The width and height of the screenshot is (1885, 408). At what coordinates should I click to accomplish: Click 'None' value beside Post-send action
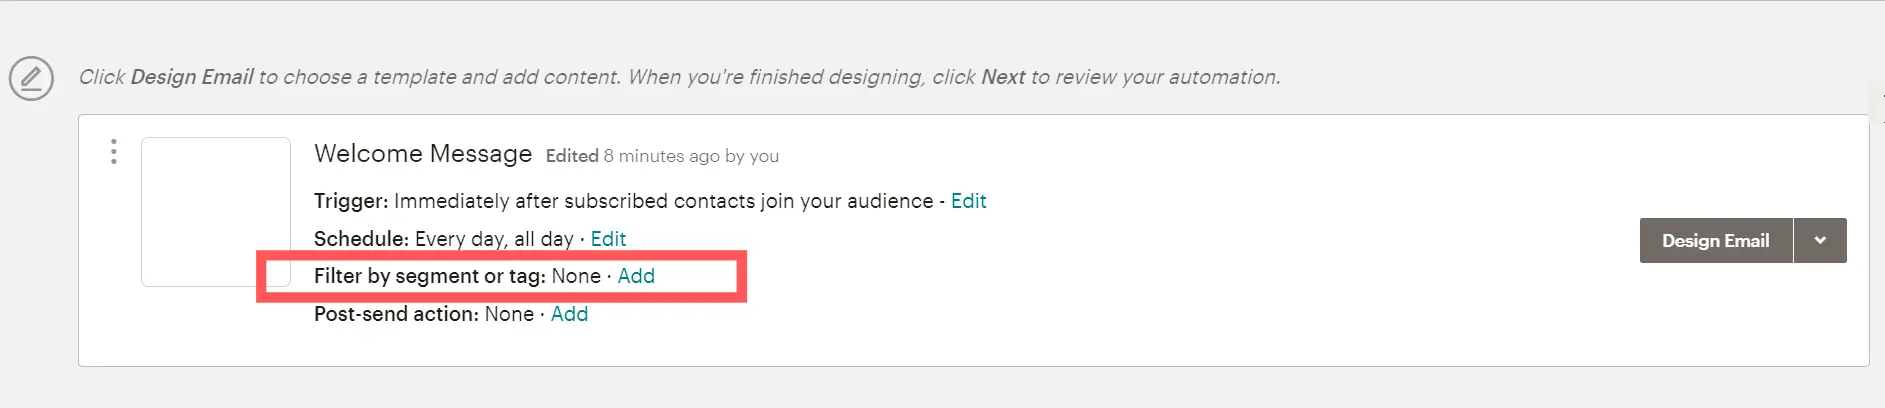(x=509, y=314)
